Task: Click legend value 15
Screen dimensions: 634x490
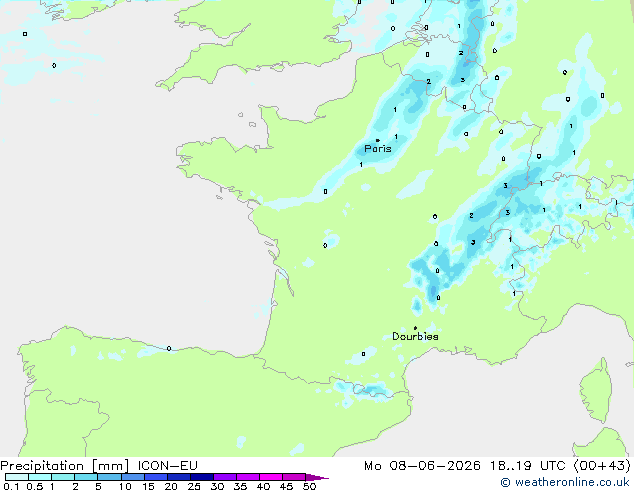Action: click(148, 486)
